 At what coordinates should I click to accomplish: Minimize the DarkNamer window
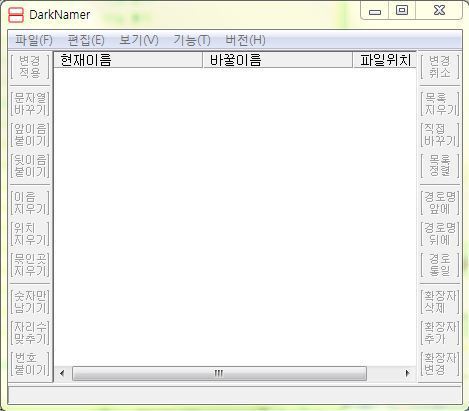[375, 11]
